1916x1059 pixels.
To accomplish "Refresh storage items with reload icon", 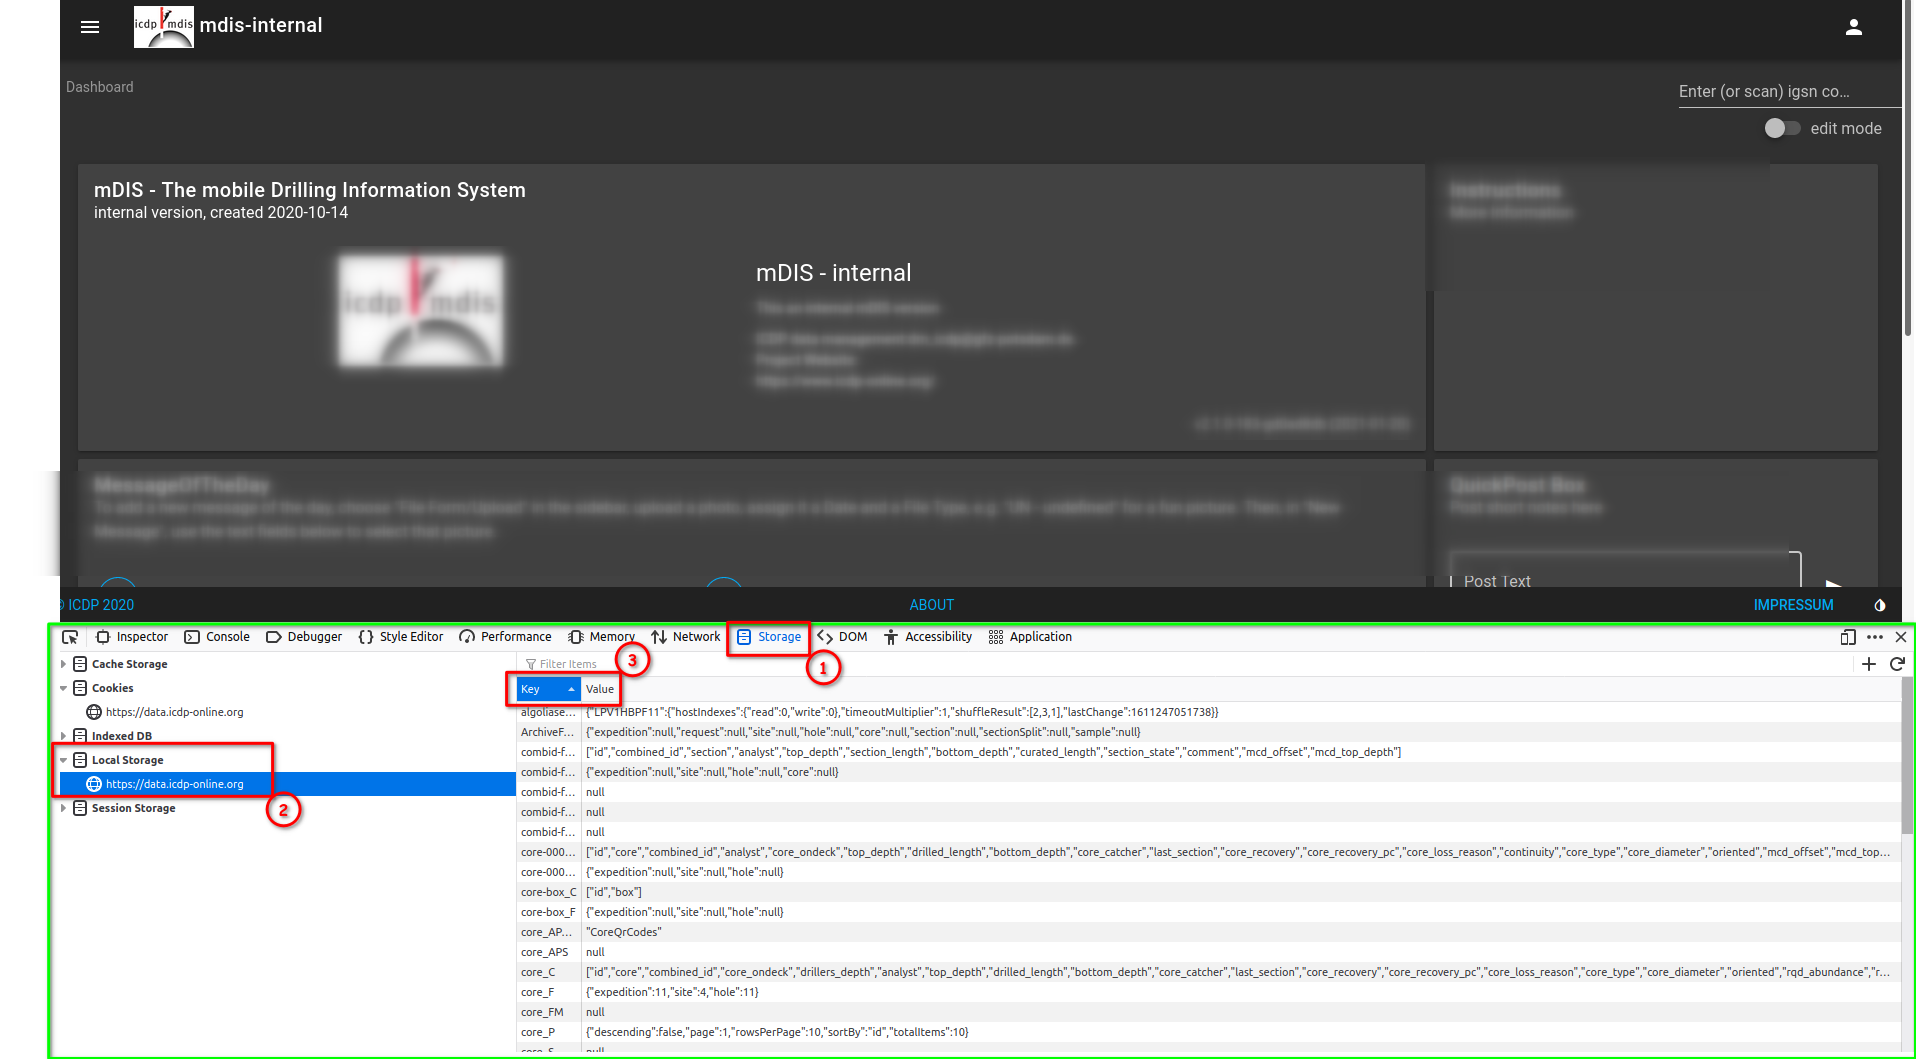I will point(1897,663).
